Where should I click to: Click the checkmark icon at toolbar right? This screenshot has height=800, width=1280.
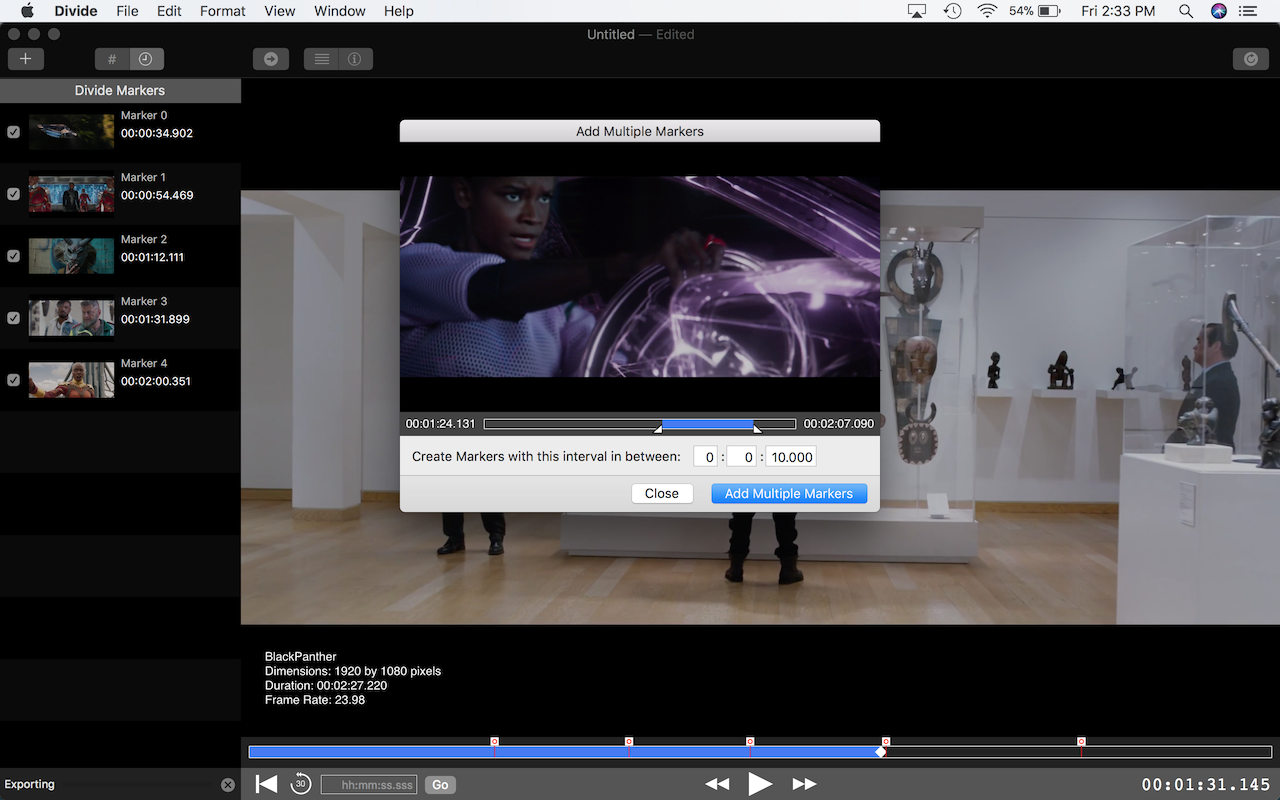[1251, 59]
